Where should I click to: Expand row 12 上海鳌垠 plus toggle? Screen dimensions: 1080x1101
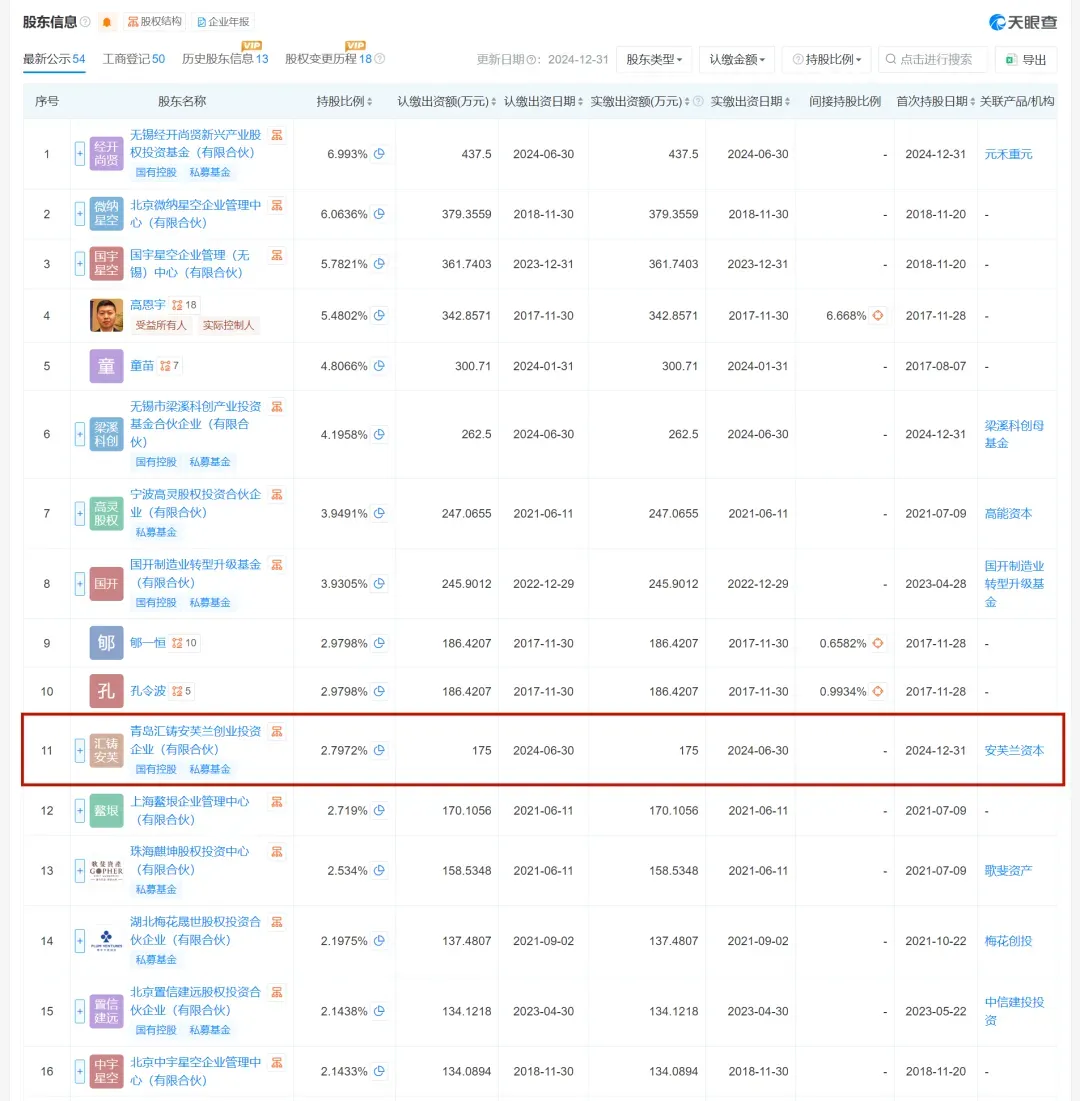pos(80,810)
